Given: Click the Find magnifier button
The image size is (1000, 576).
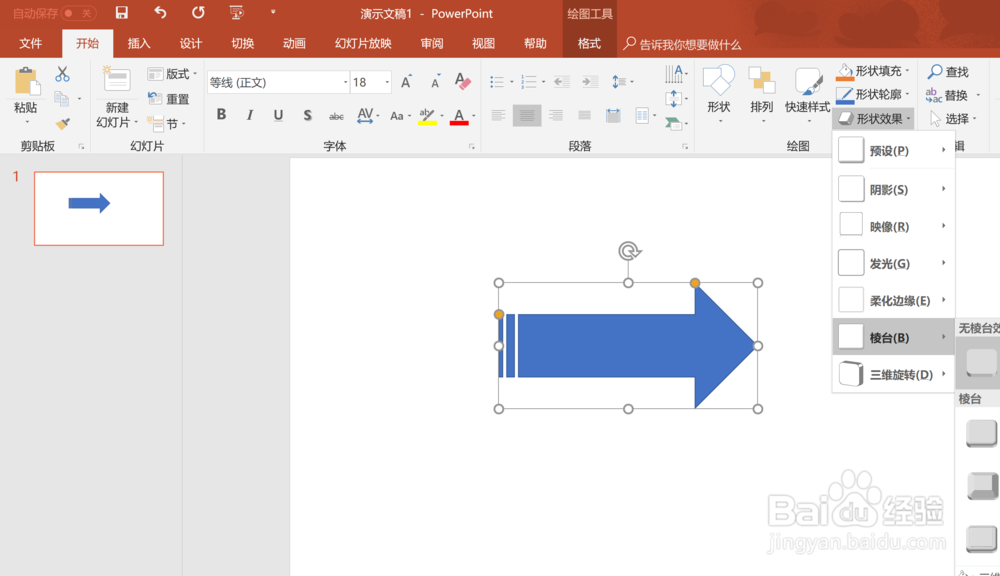Looking at the screenshot, I should [x=949, y=72].
